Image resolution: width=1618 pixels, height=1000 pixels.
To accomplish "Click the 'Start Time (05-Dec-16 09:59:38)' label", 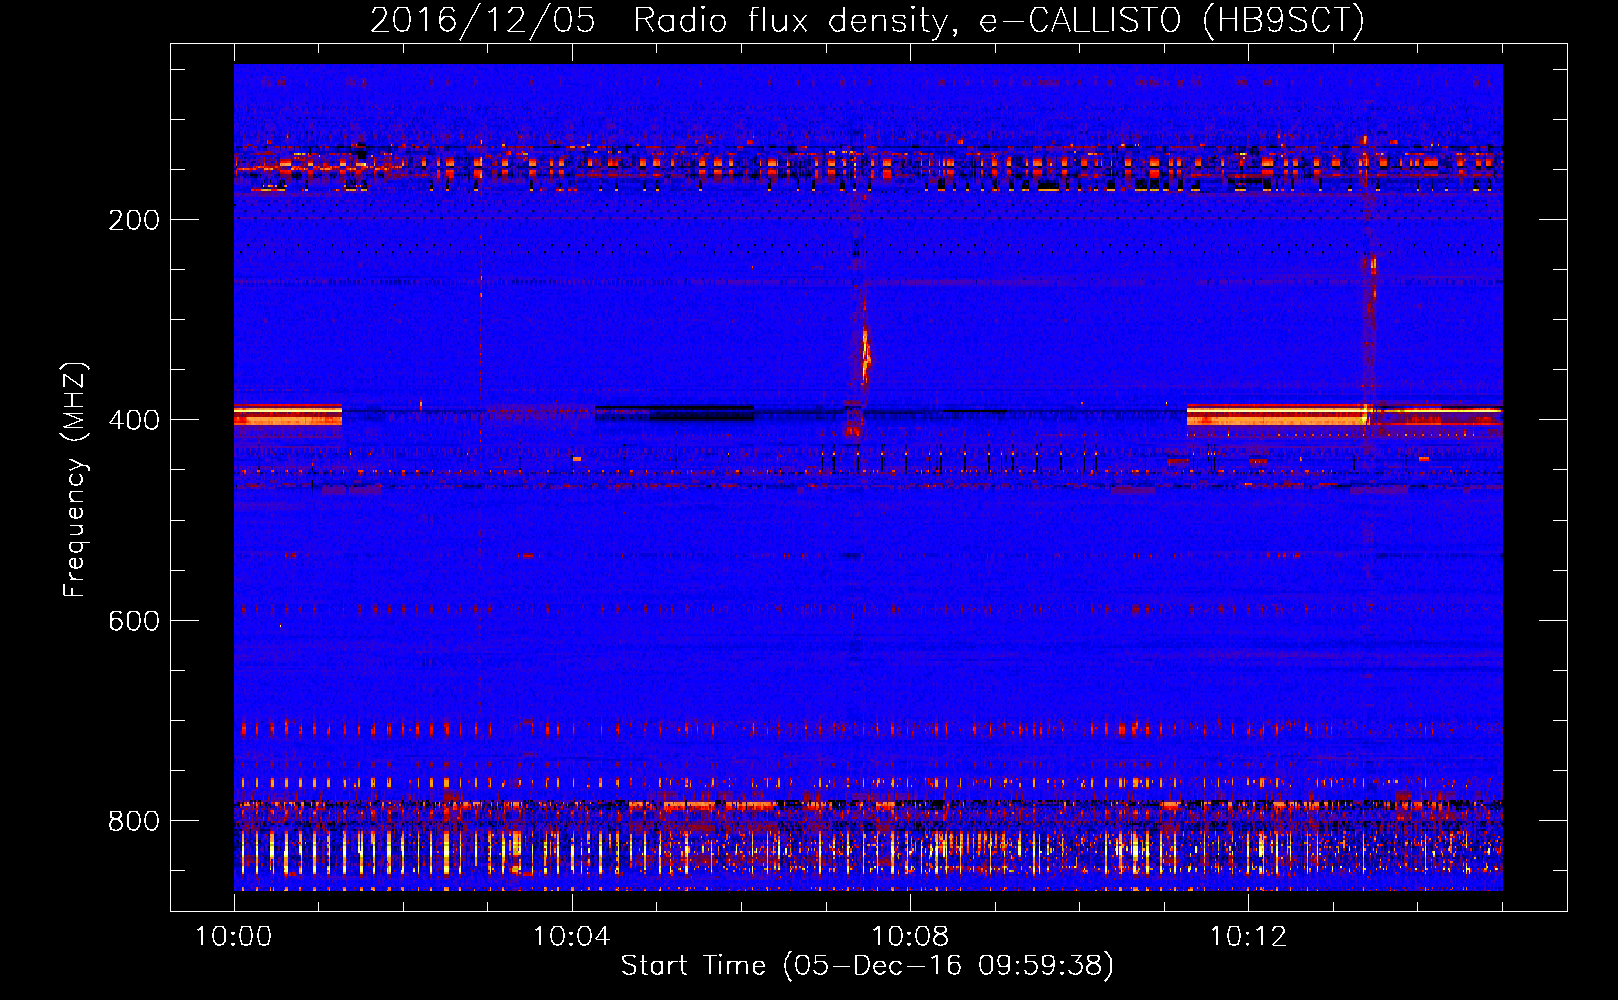I will (x=867, y=965).
